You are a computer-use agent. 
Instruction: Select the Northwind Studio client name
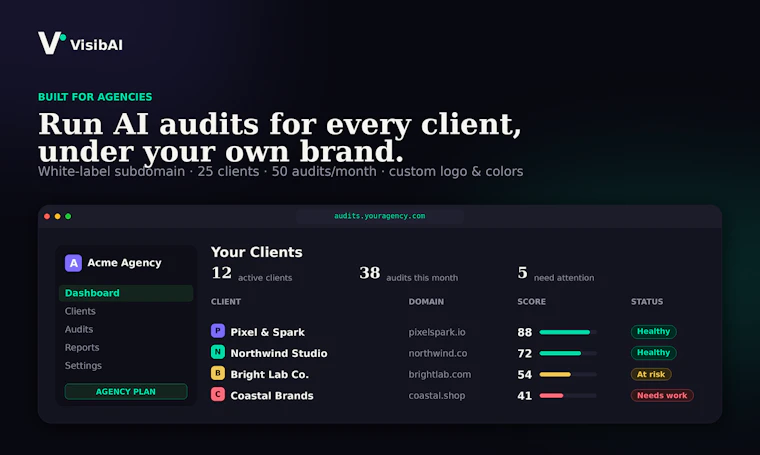click(279, 353)
